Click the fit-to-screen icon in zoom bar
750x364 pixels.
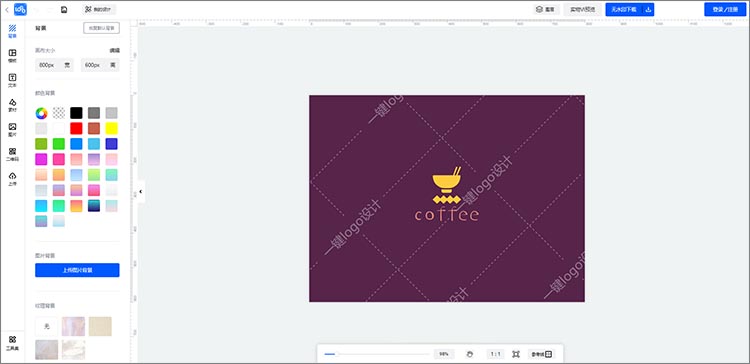516,354
